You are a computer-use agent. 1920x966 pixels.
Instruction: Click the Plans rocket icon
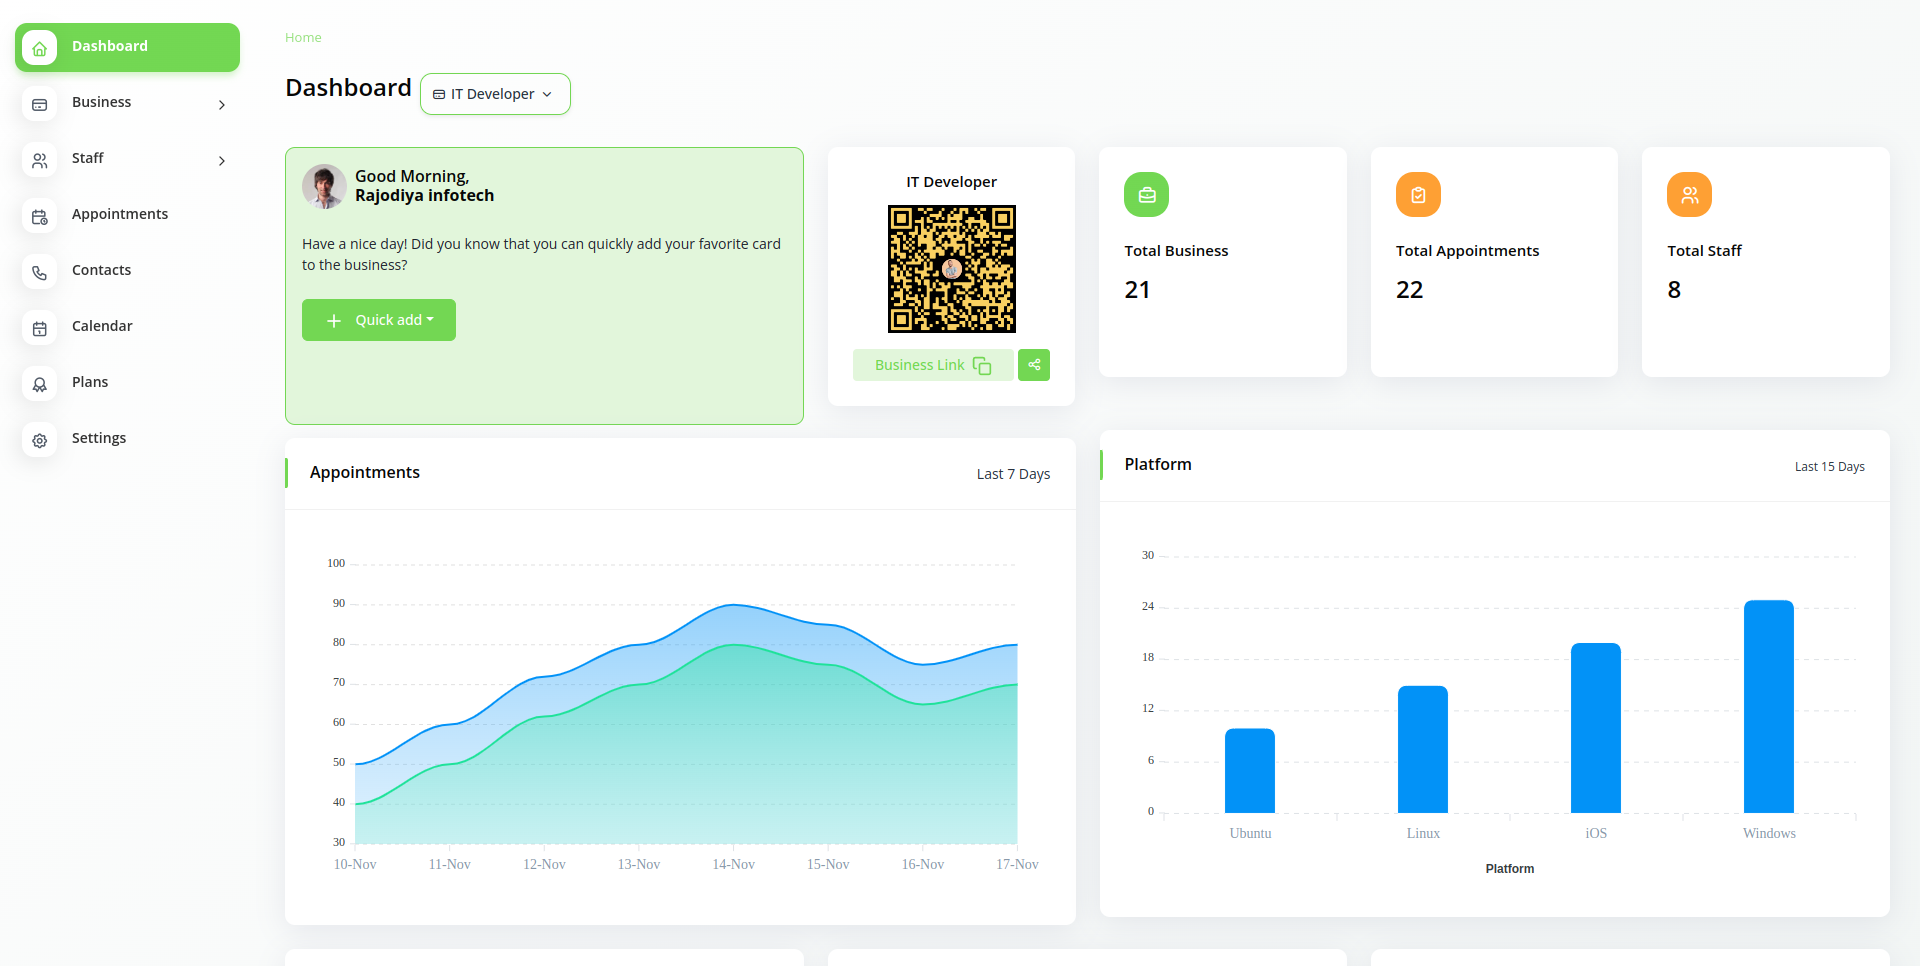click(x=40, y=384)
